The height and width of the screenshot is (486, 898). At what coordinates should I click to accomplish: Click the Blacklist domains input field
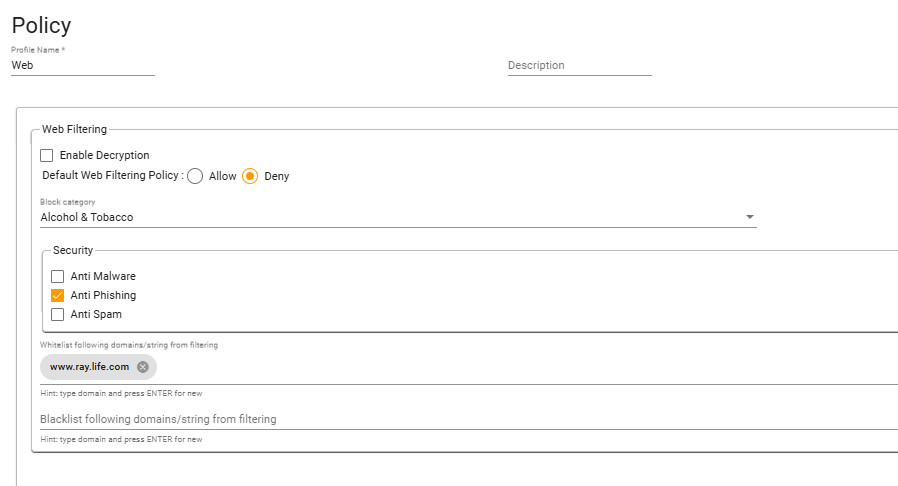click(468, 419)
